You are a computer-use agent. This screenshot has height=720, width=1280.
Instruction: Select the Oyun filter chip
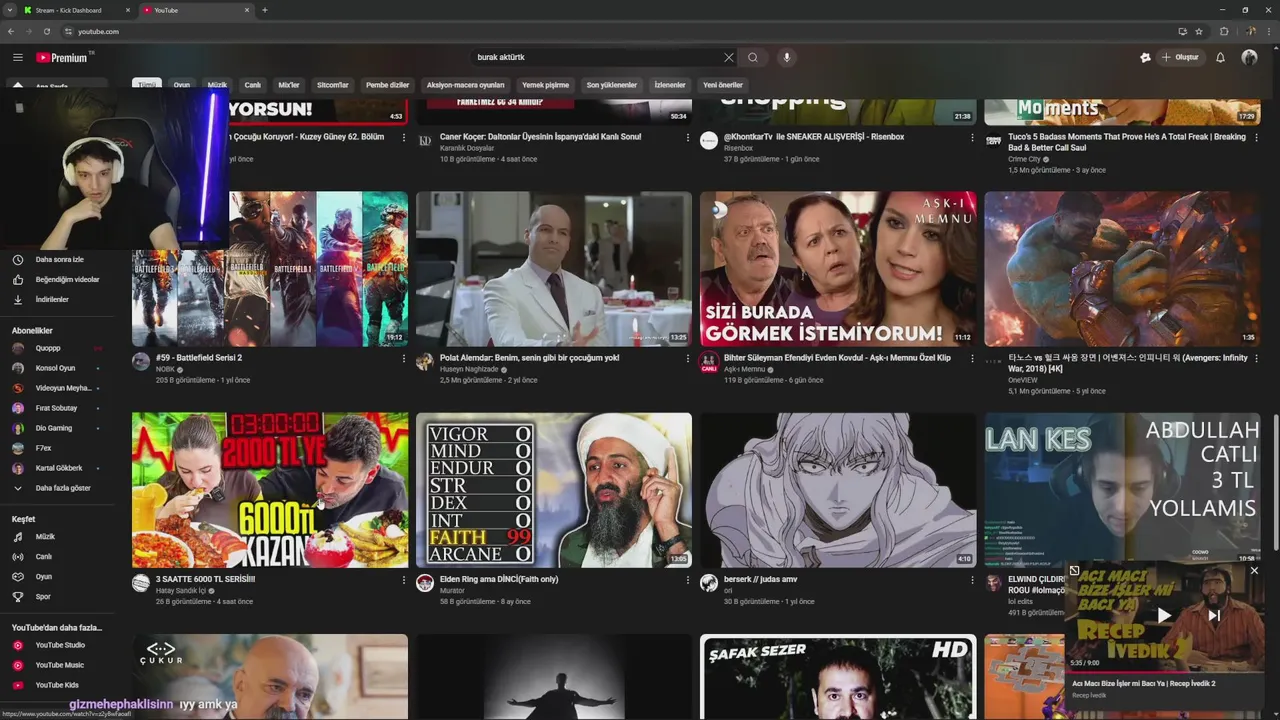click(181, 85)
